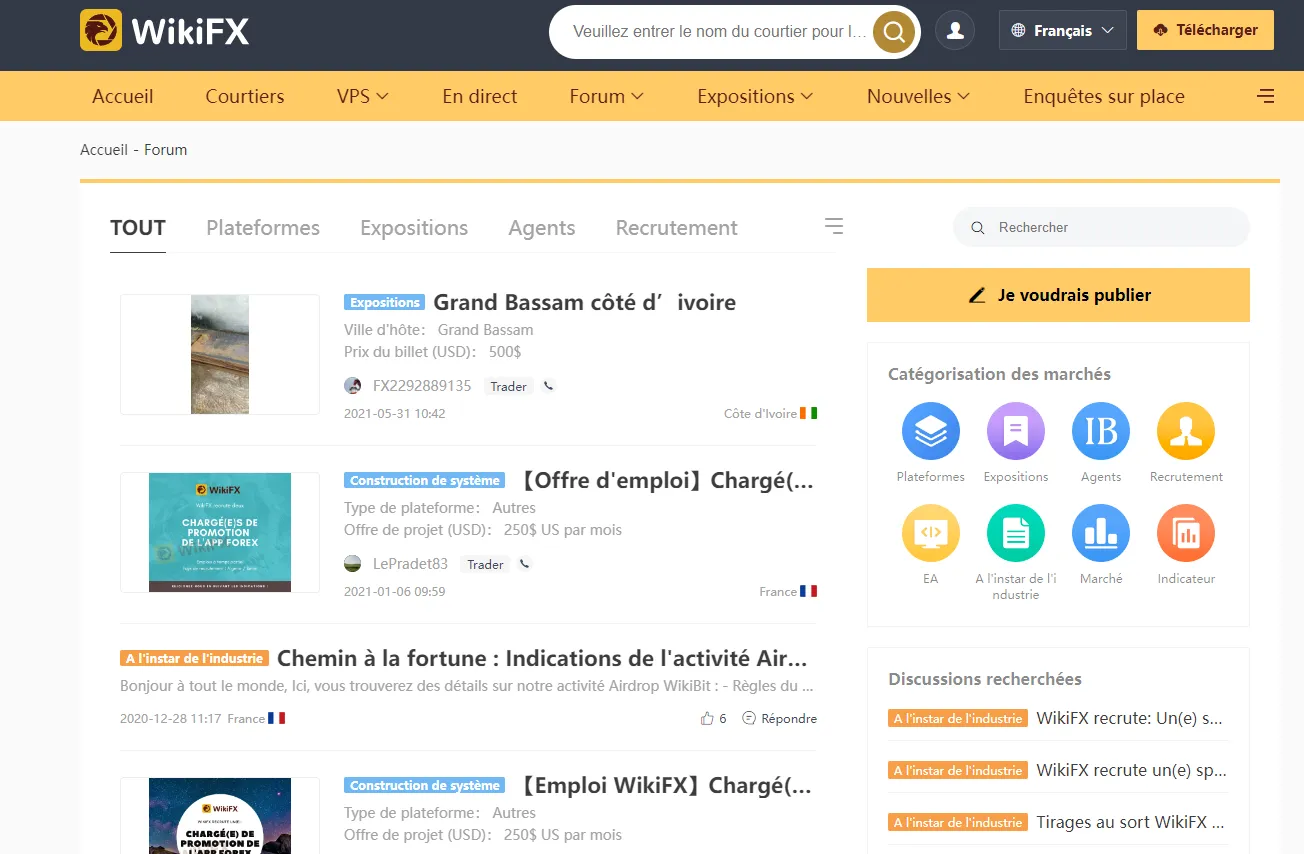Open the forum tabs list icon
1304x854 pixels.
[834, 226]
